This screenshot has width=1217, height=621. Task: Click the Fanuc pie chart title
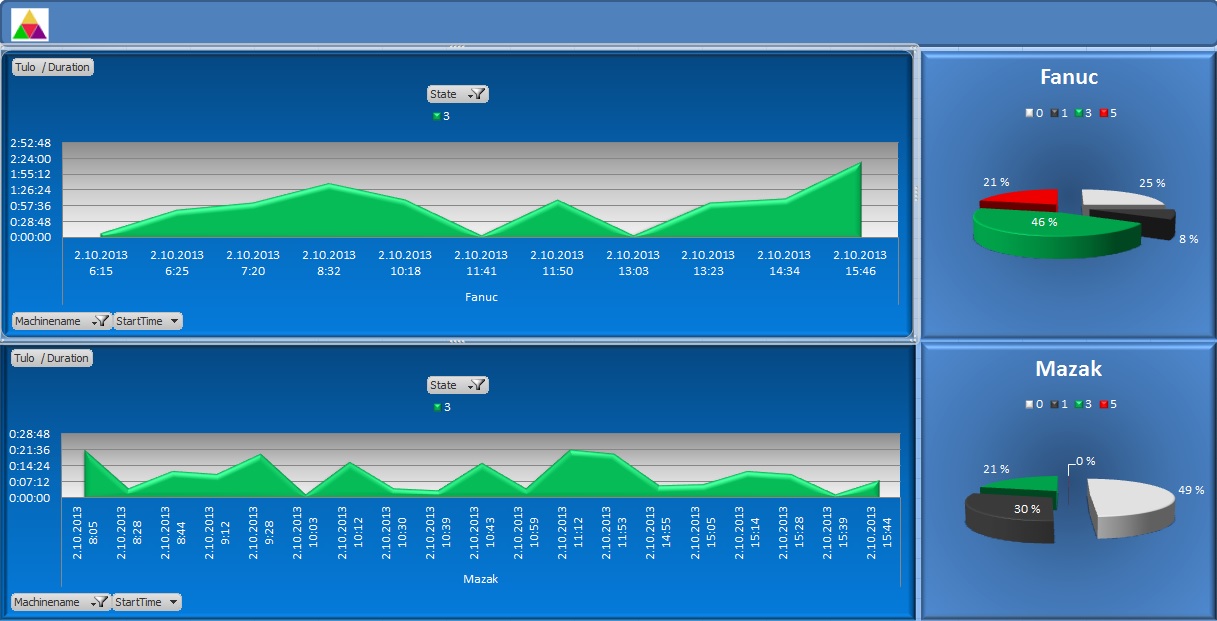pos(1069,77)
